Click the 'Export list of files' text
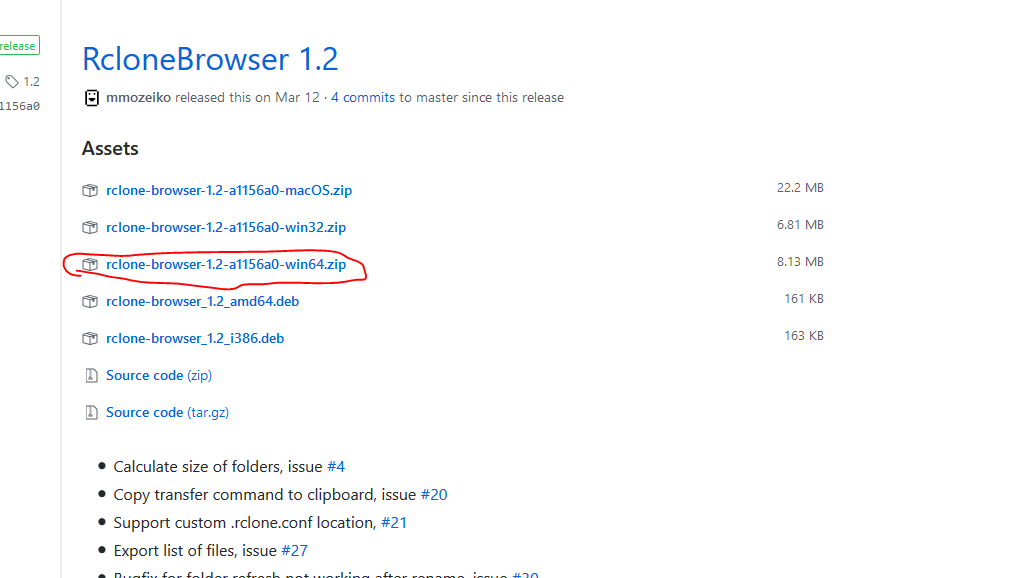1024x578 pixels. coord(175,551)
